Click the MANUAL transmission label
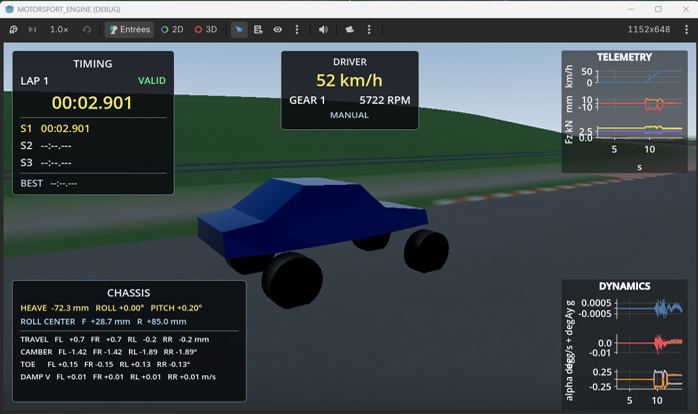This screenshot has height=414, width=698. point(349,115)
